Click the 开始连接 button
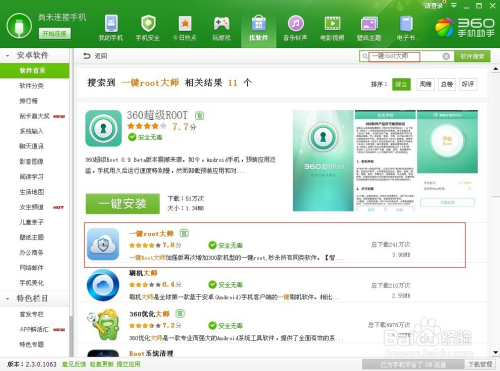Viewport: 500px width, 371px height. pos(55,33)
